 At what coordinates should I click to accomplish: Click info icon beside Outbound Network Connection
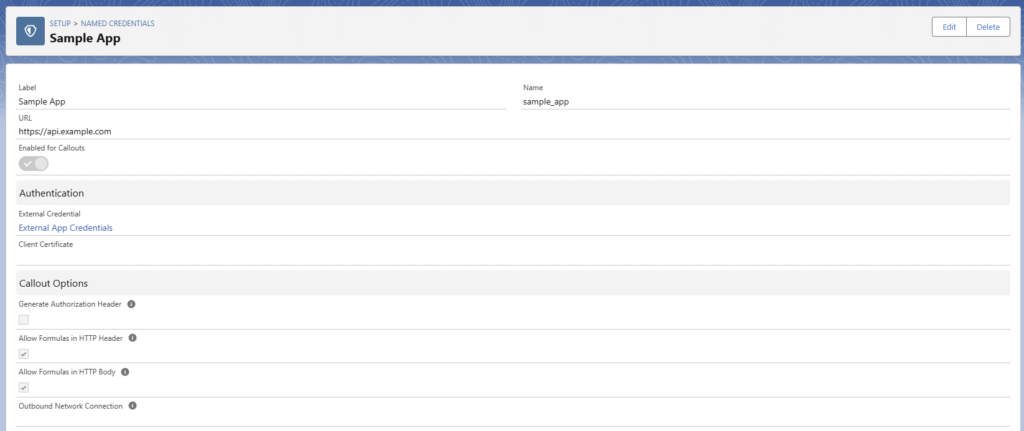pyautogui.click(x=133, y=406)
